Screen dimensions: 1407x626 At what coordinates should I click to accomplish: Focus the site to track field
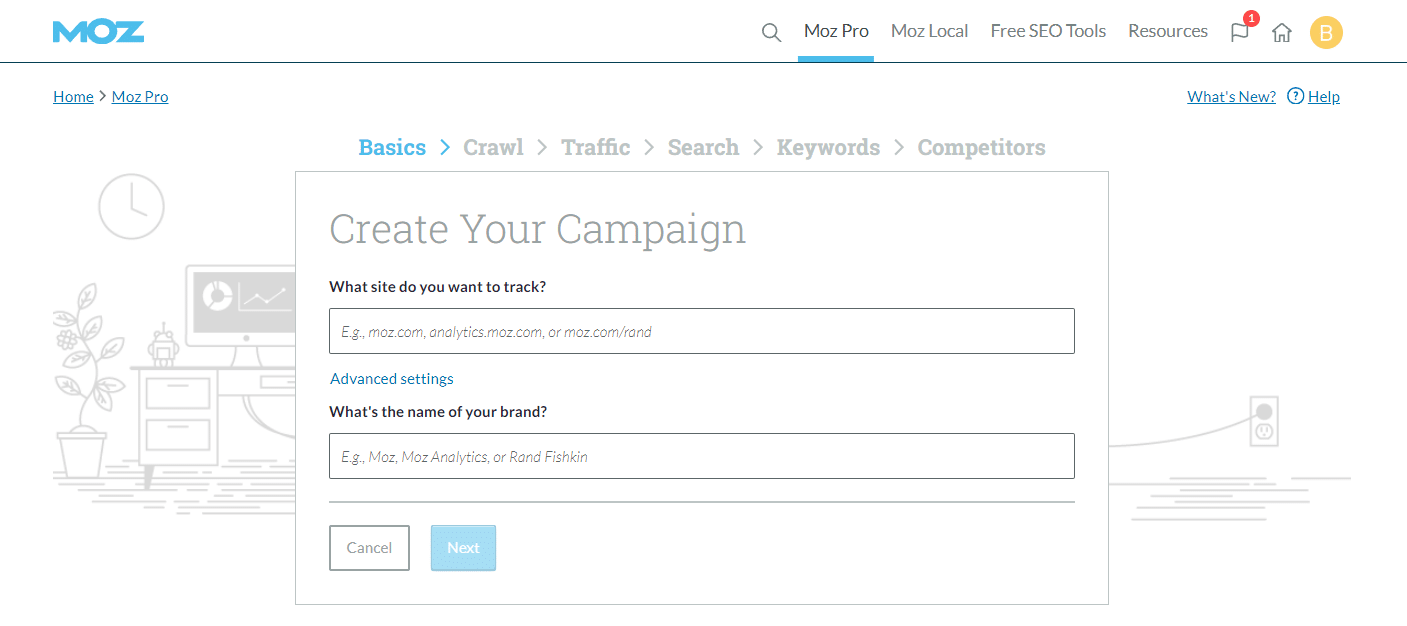[x=702, y=331]
